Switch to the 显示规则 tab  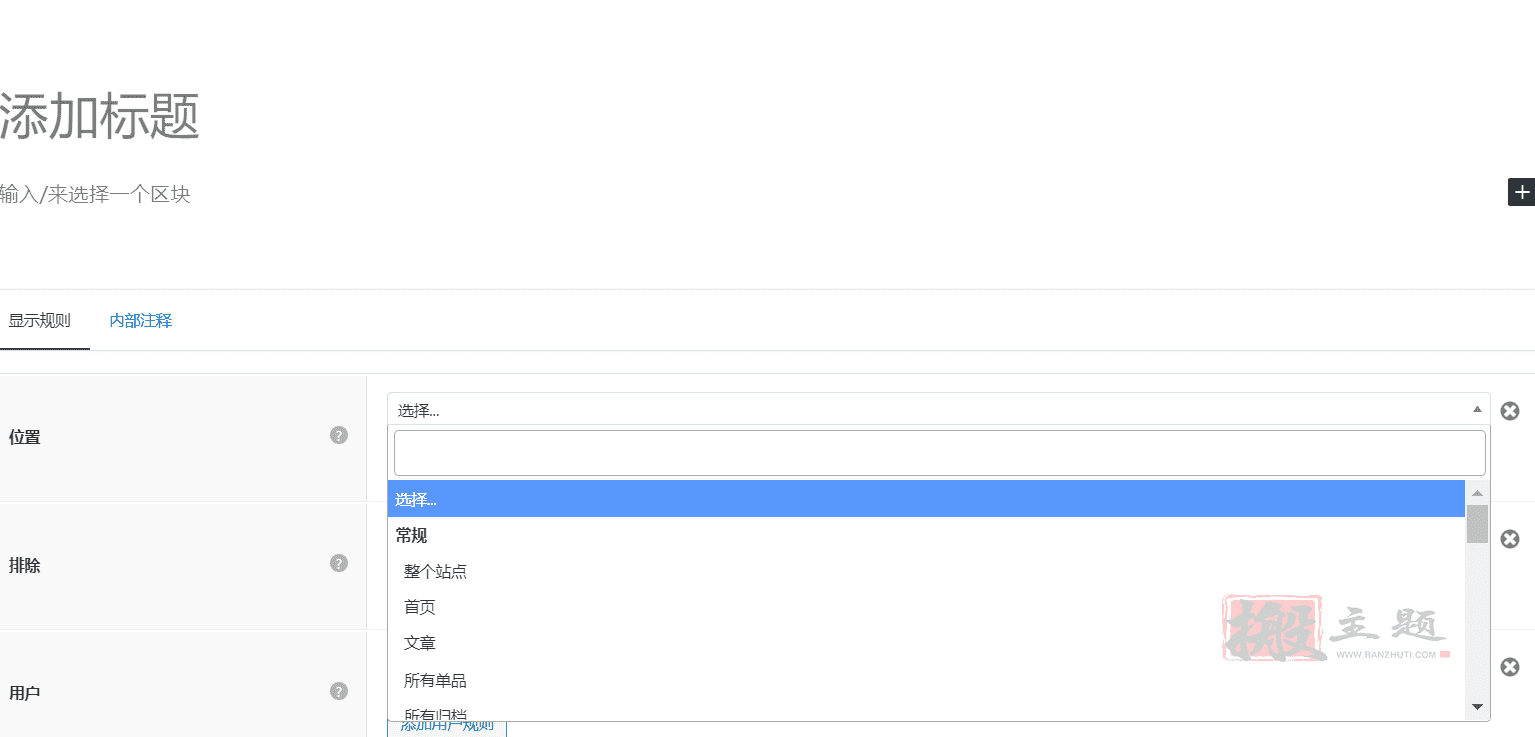coord(40,321)
